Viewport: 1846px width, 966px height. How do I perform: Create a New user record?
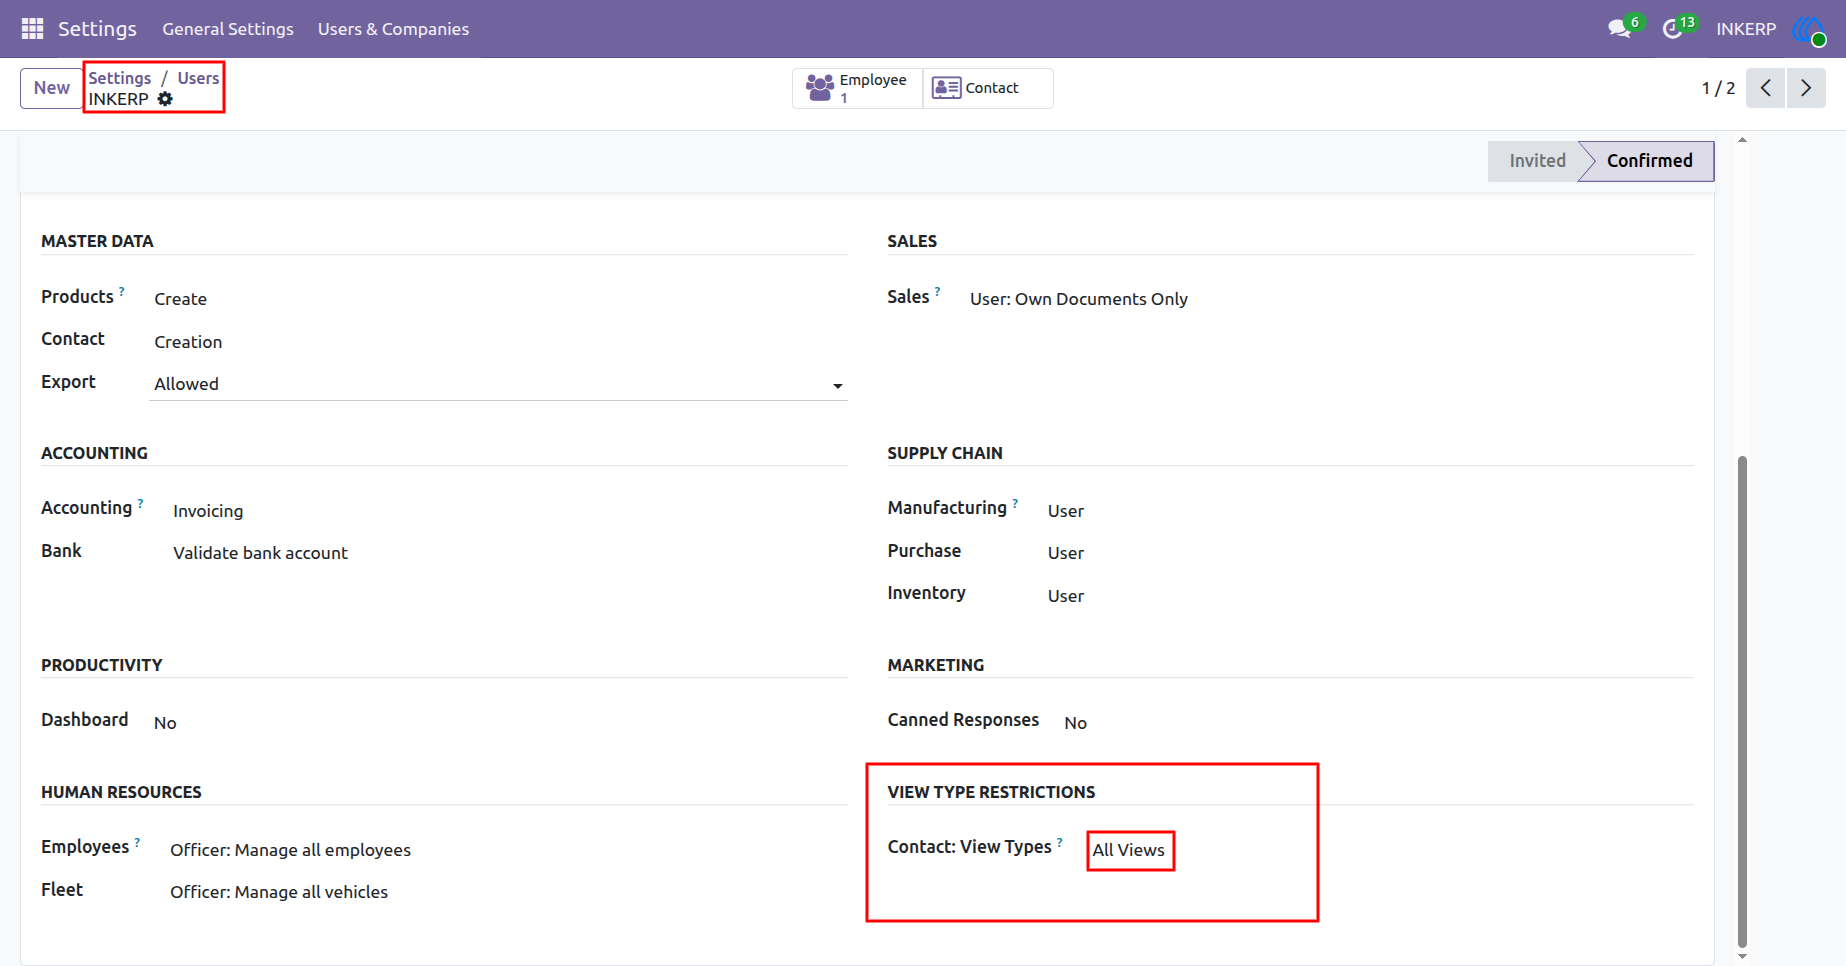click(52, 88)
